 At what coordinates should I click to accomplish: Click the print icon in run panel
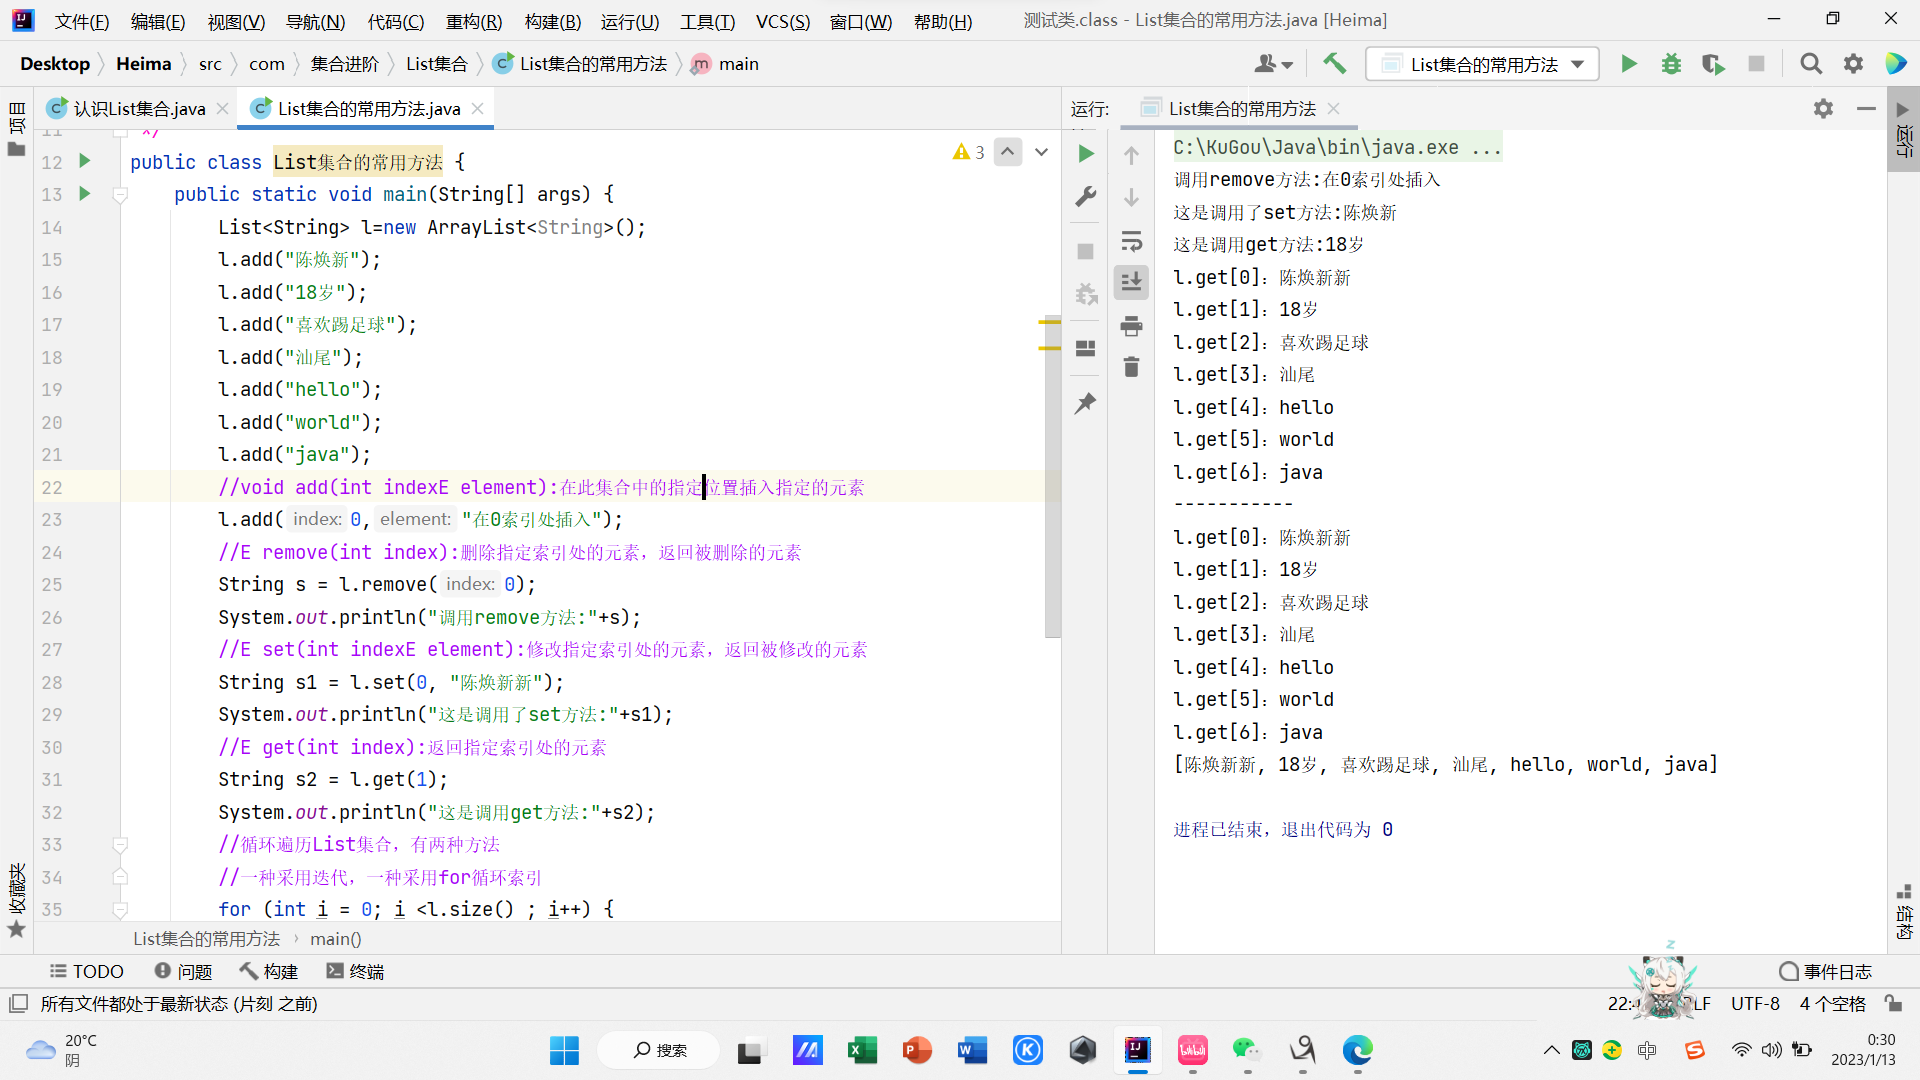pos(1131,326)
